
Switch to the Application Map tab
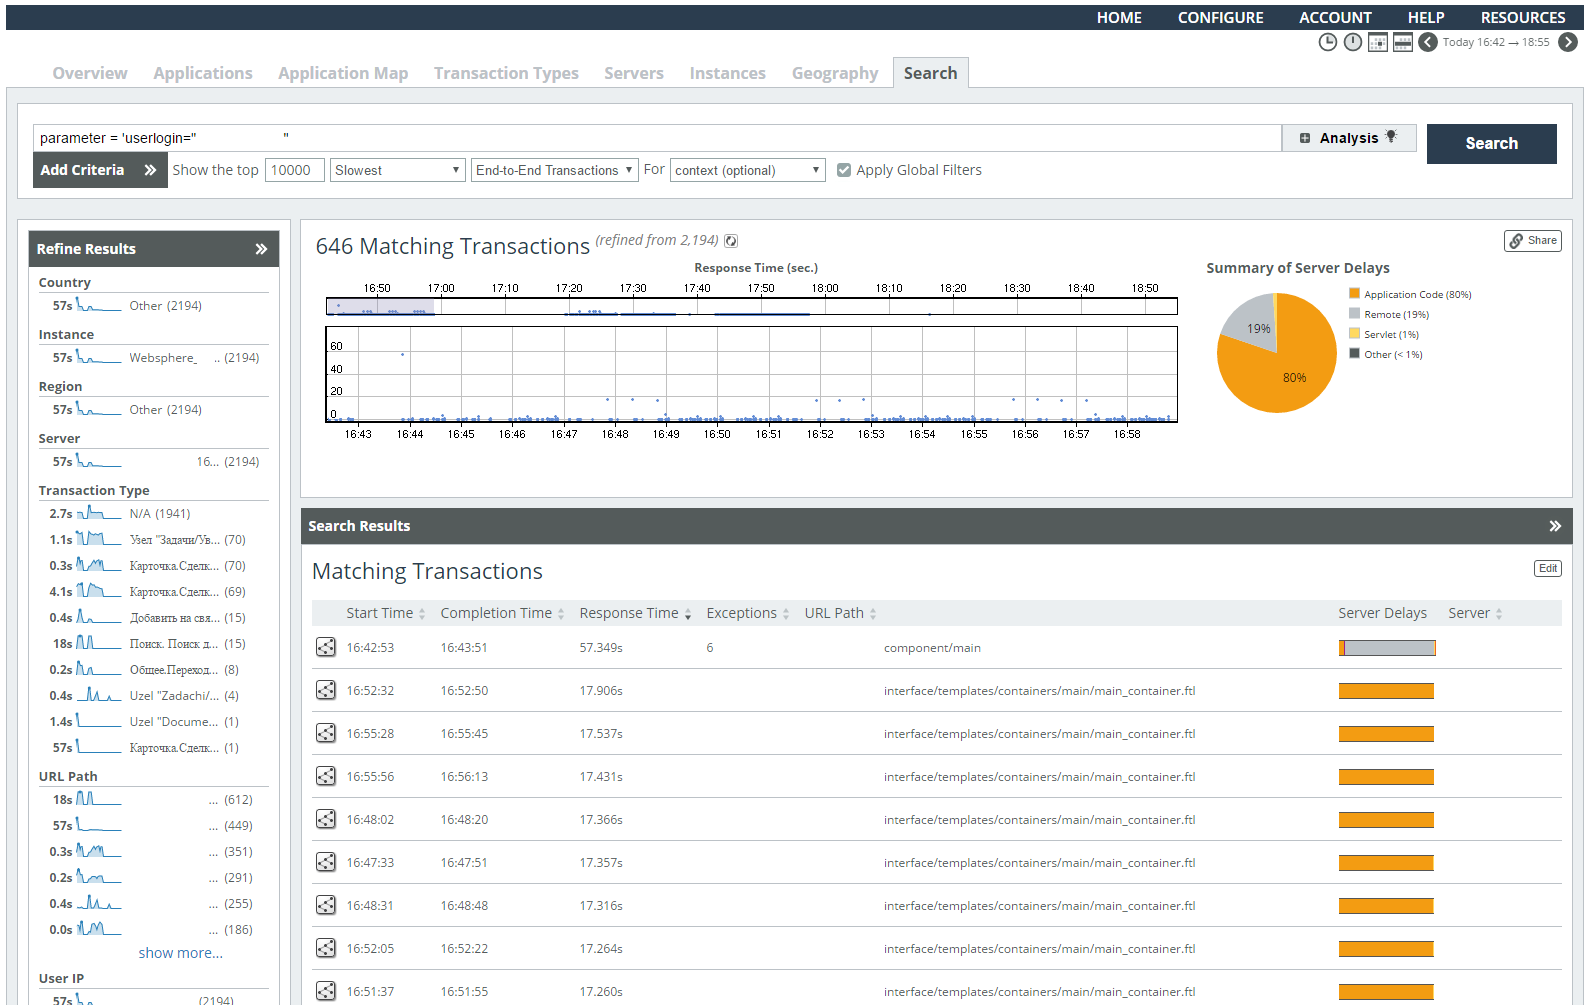point(343,73)
